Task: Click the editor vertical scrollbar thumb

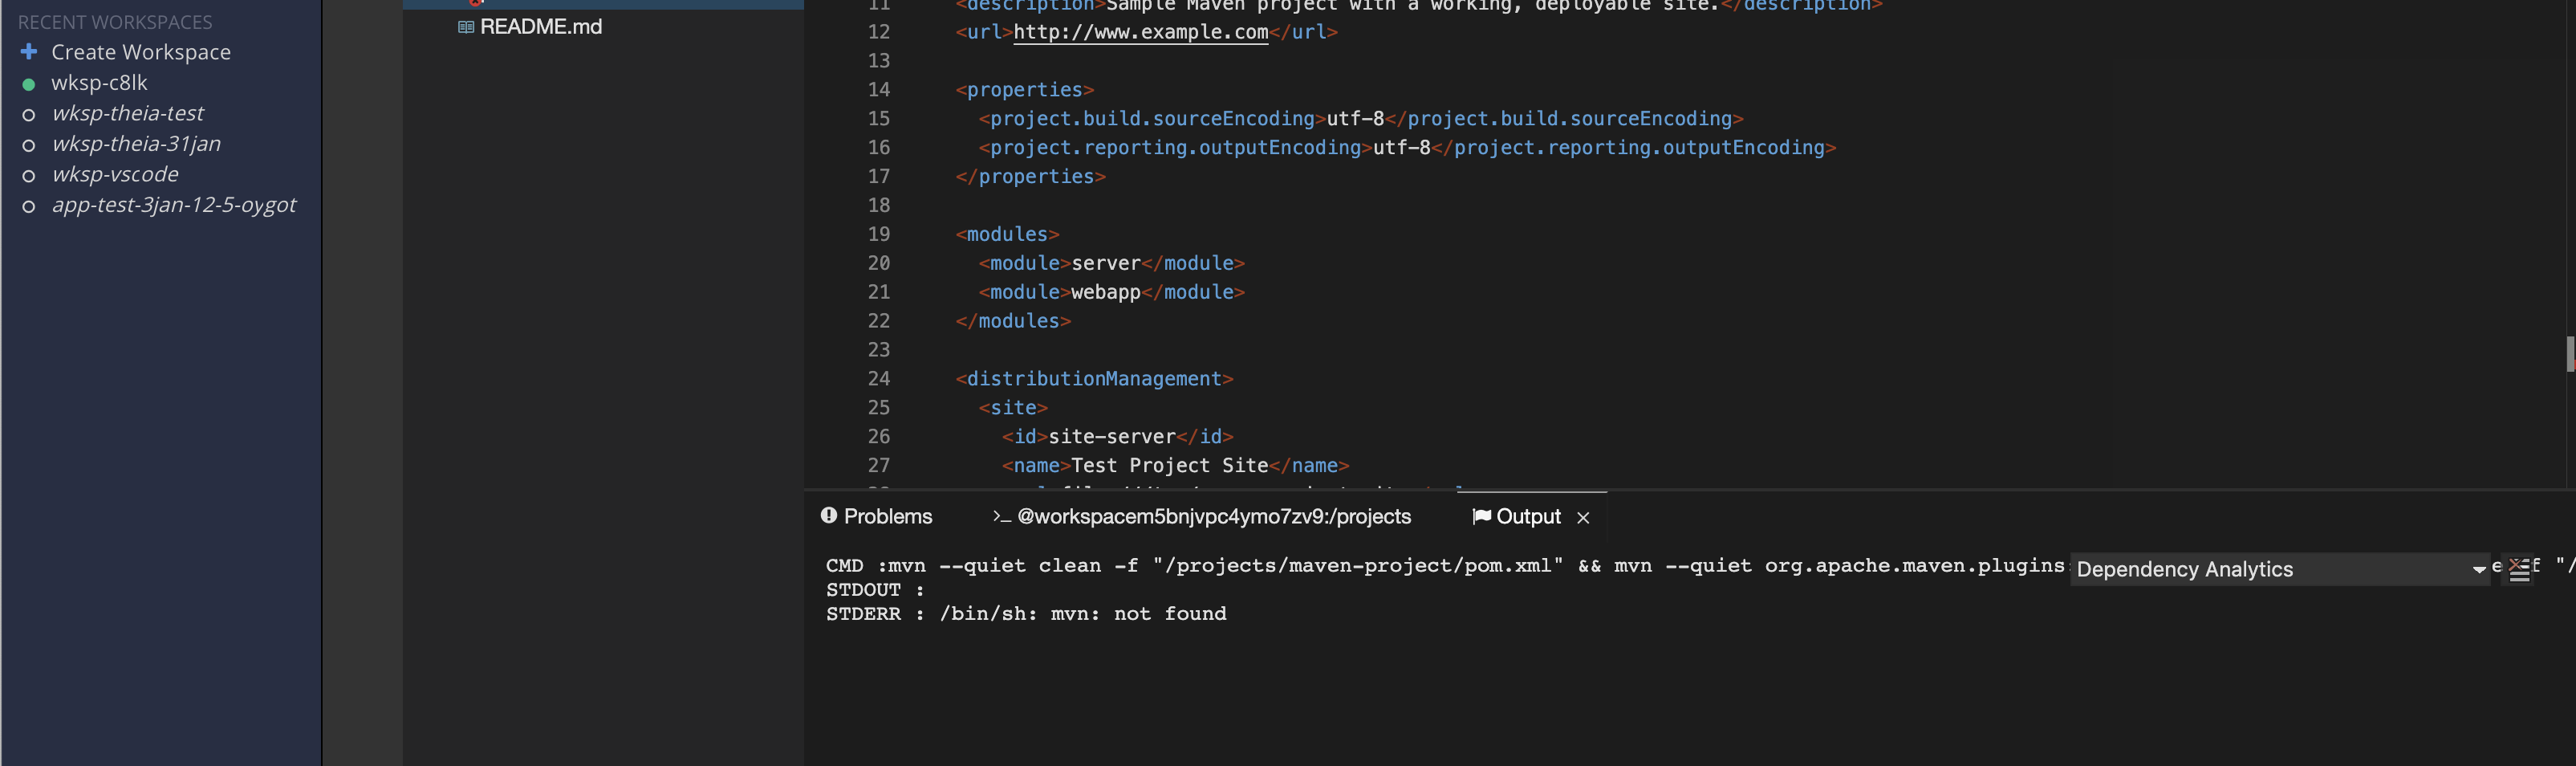Action: [2570, 354]
